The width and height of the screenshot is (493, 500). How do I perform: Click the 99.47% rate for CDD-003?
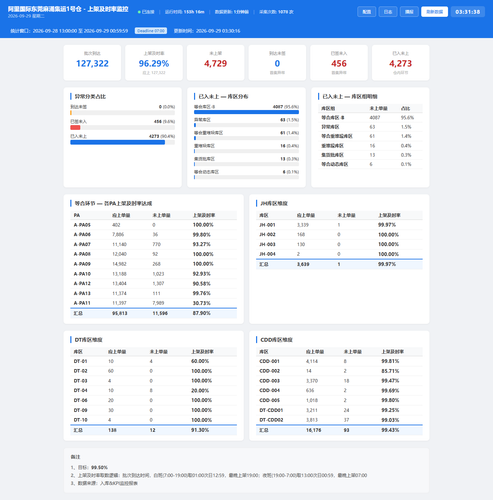(x=390, y=381)
